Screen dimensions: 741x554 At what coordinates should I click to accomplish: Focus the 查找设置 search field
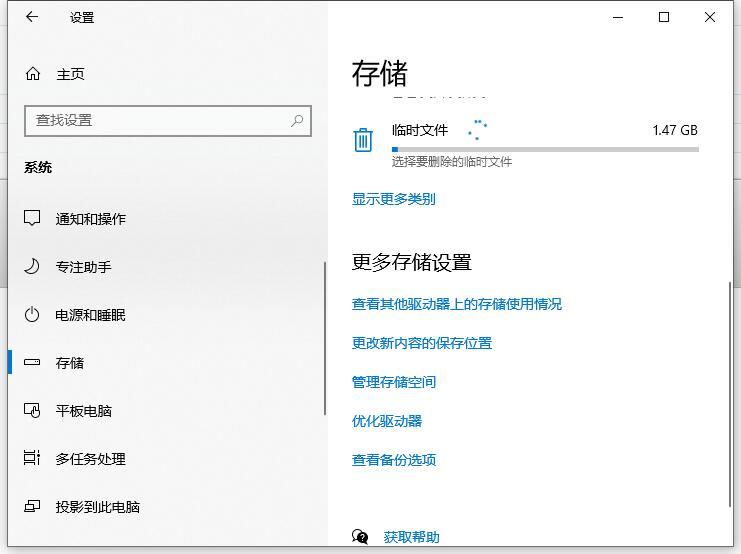[x=168, y=121]
